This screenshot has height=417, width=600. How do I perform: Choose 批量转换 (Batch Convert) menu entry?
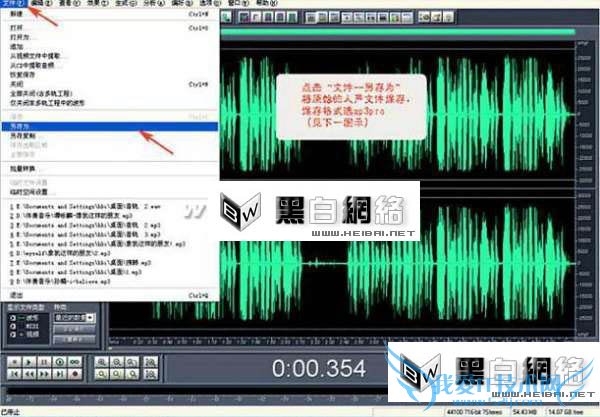[110, 169]
